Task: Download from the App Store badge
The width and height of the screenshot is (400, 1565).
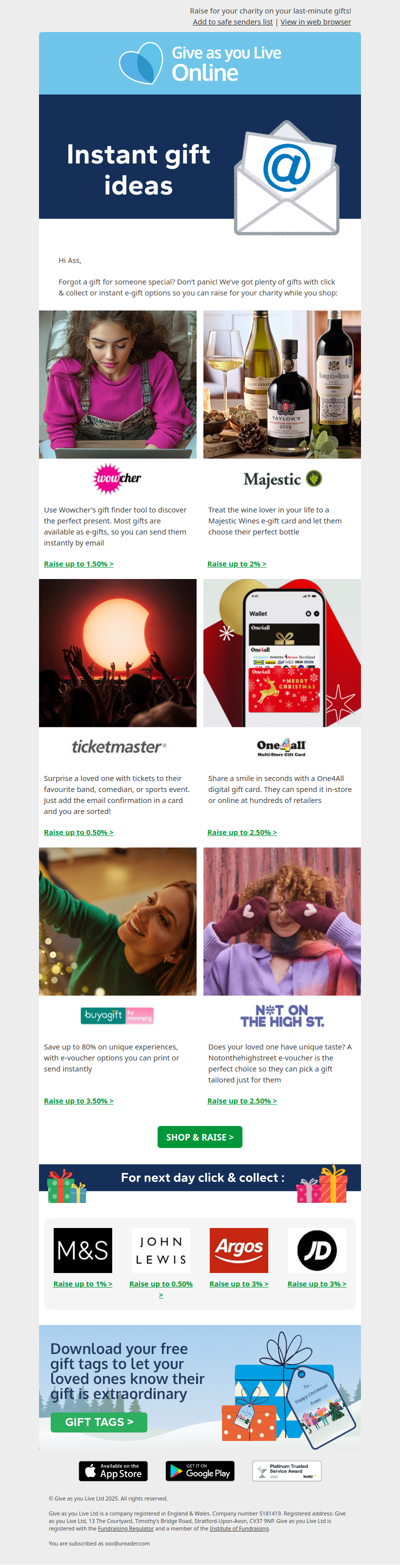Action: [x=113, y=1471]
